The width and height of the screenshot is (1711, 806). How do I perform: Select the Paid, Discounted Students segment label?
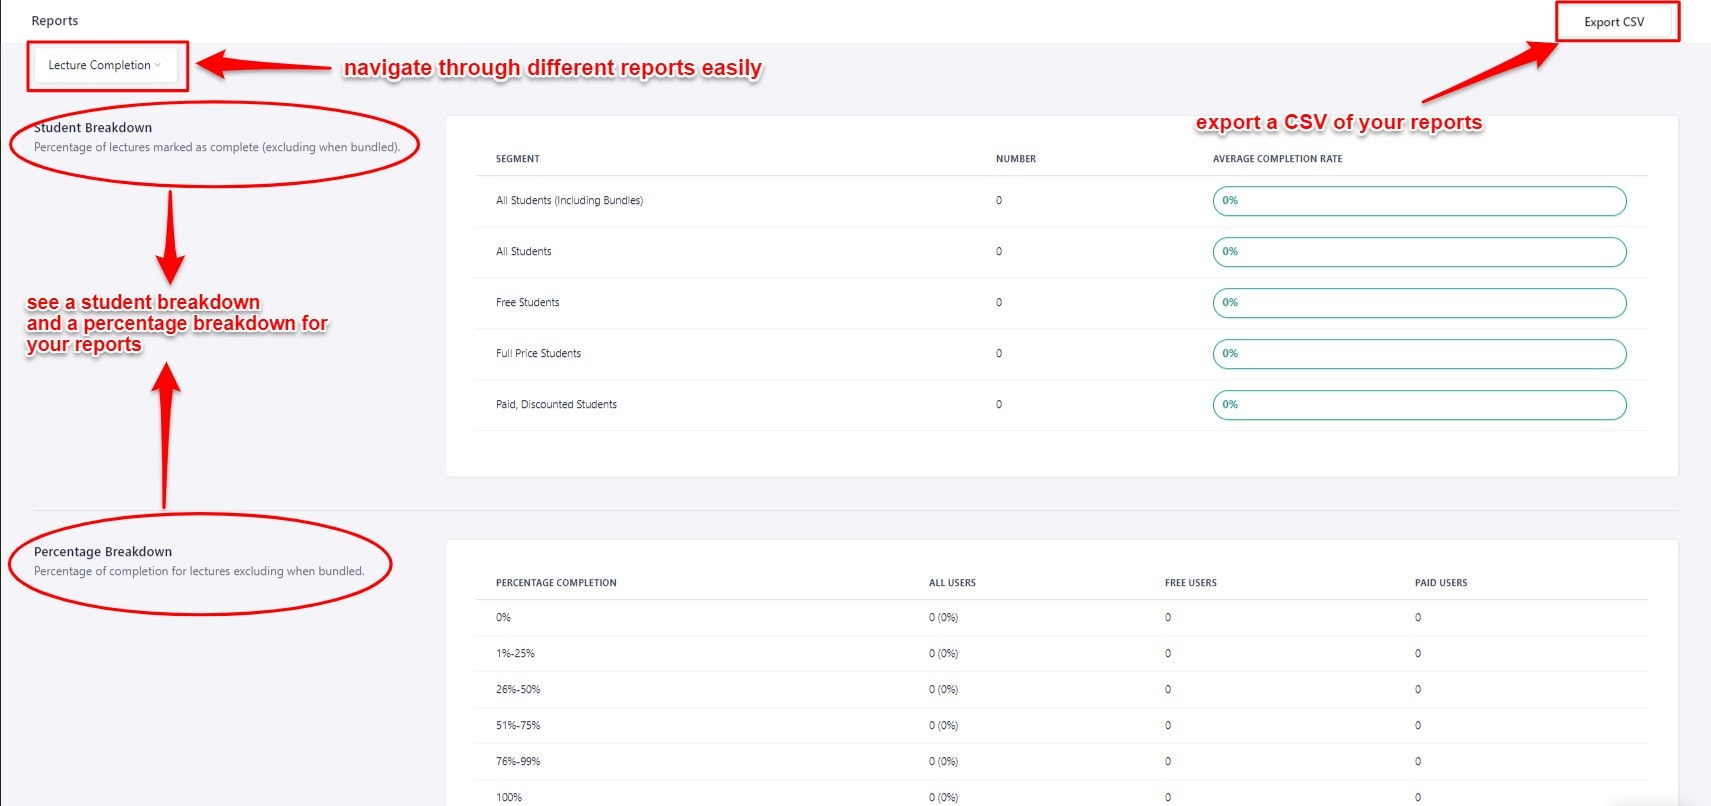556,405
